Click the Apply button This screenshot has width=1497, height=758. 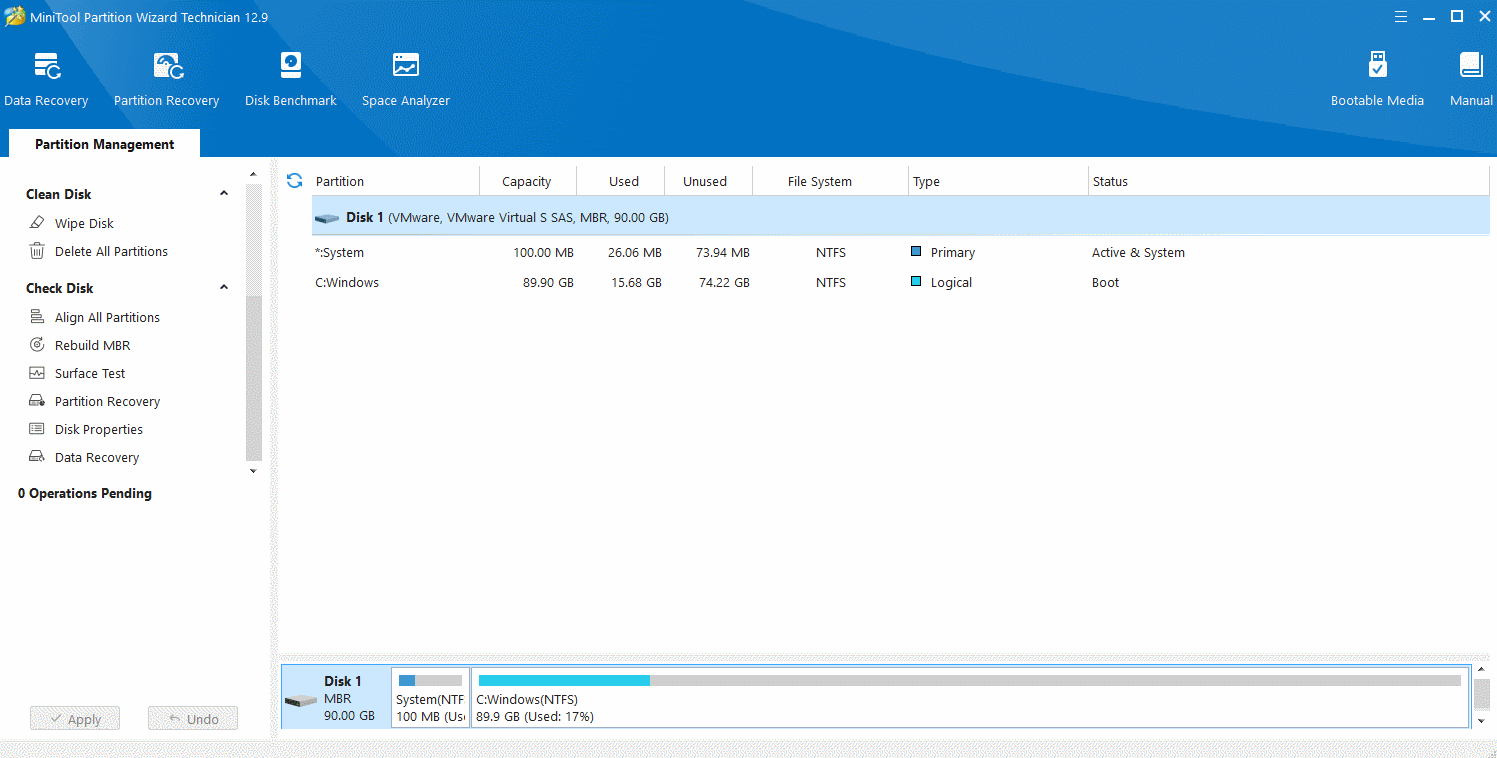point(75,719)
